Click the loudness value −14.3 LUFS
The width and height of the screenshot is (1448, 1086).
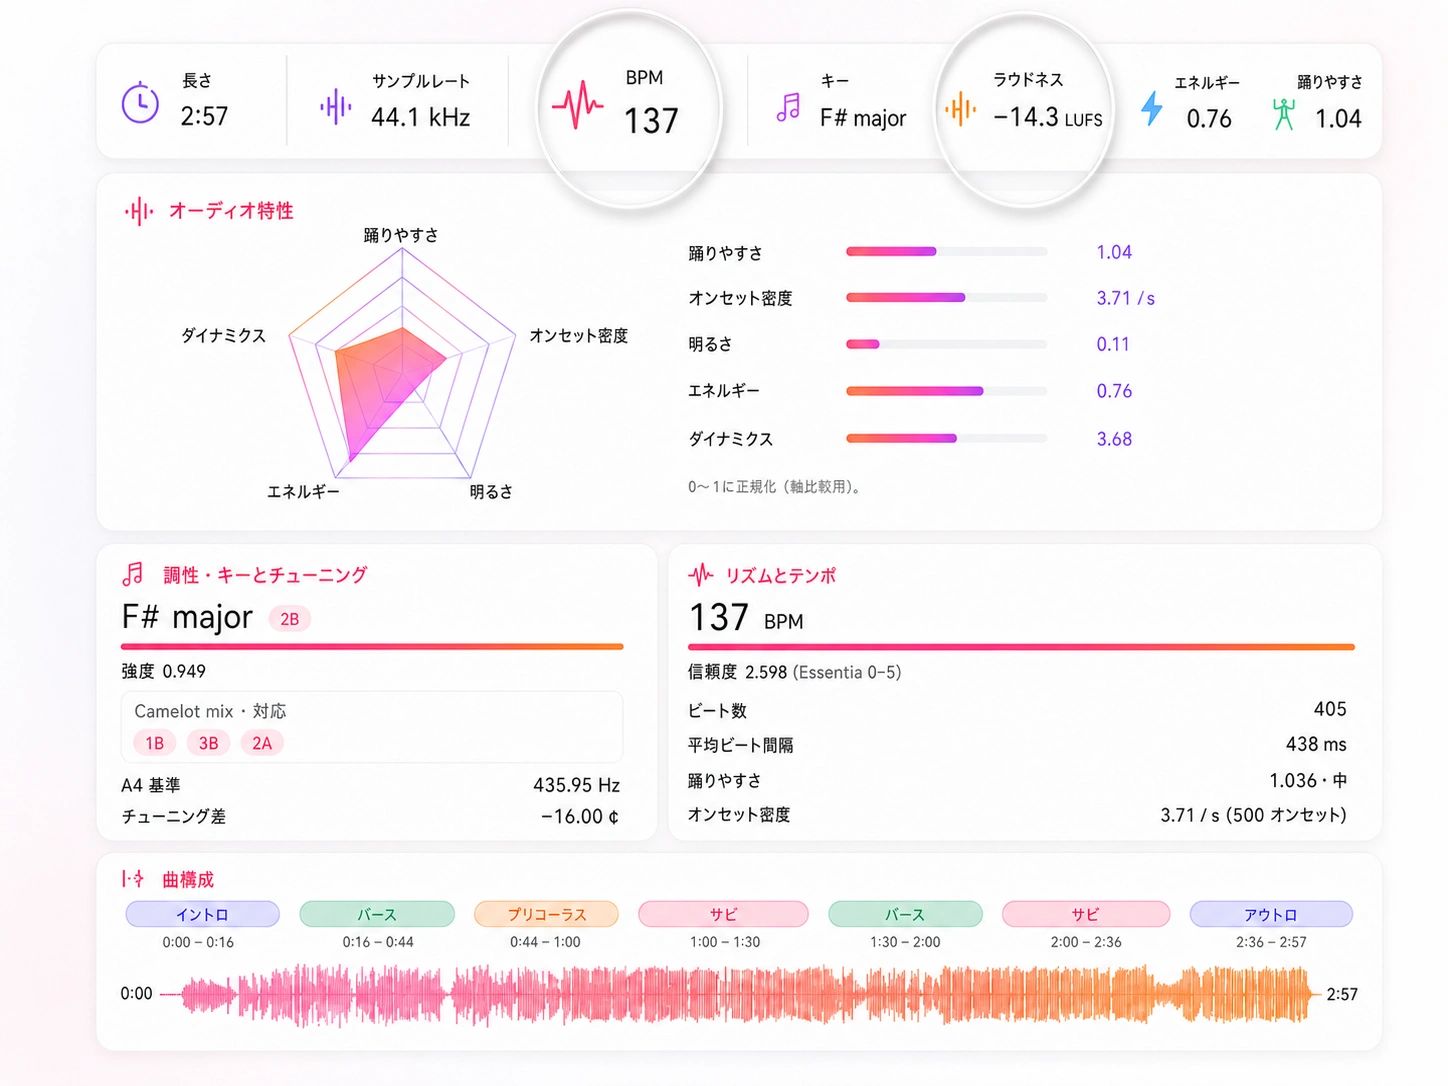coord(1047,118)
